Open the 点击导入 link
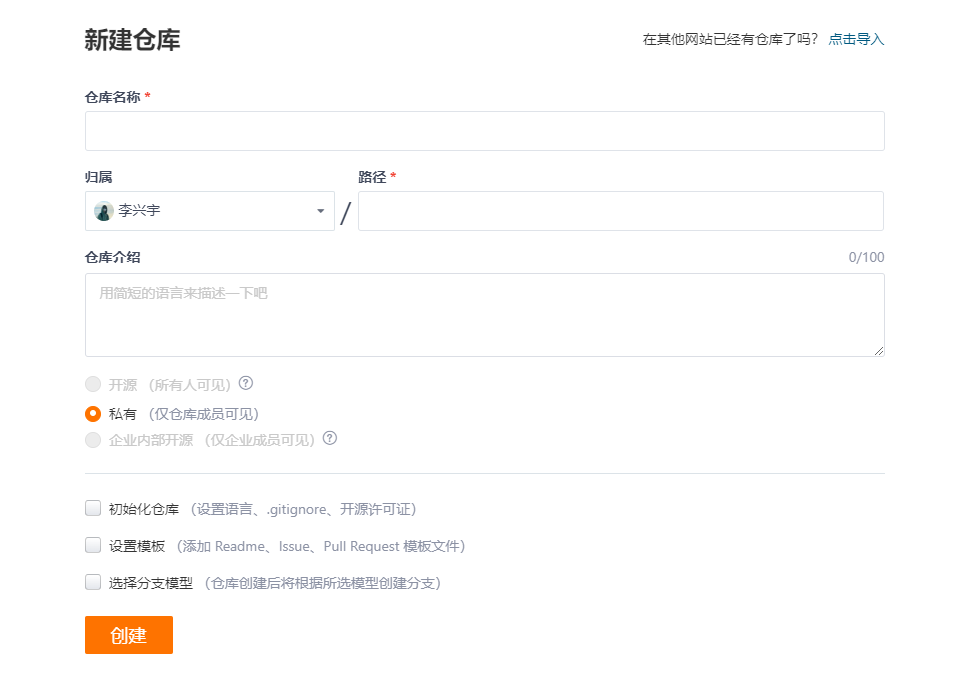 tap(856, 40)
